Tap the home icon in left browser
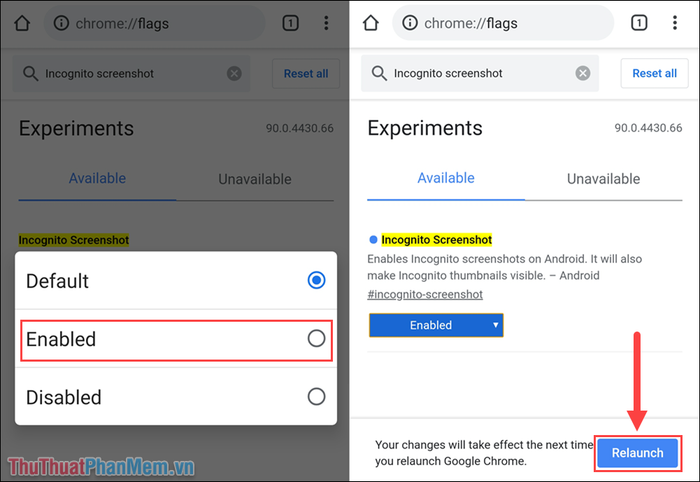The image size is (700, 482). point(22,23)
